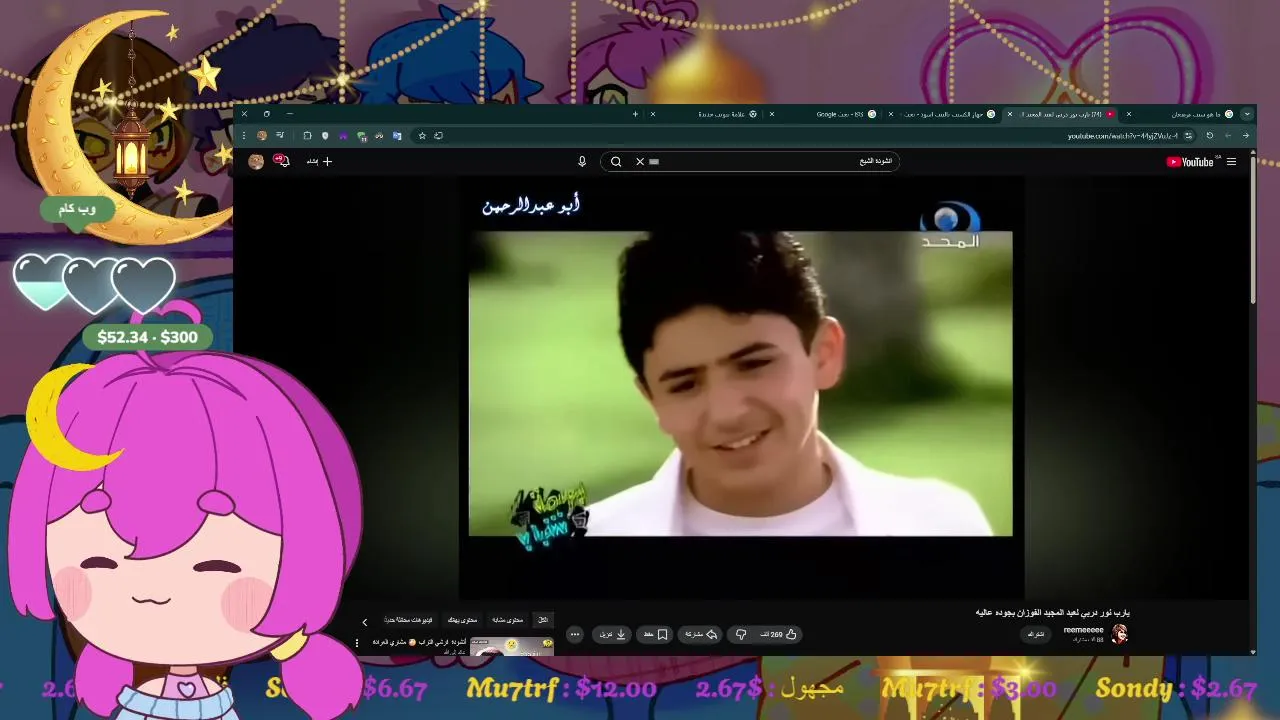Expand the tab search dropdown arrow
This screenshot has width=1280, height=720.
click(1246, 114)
